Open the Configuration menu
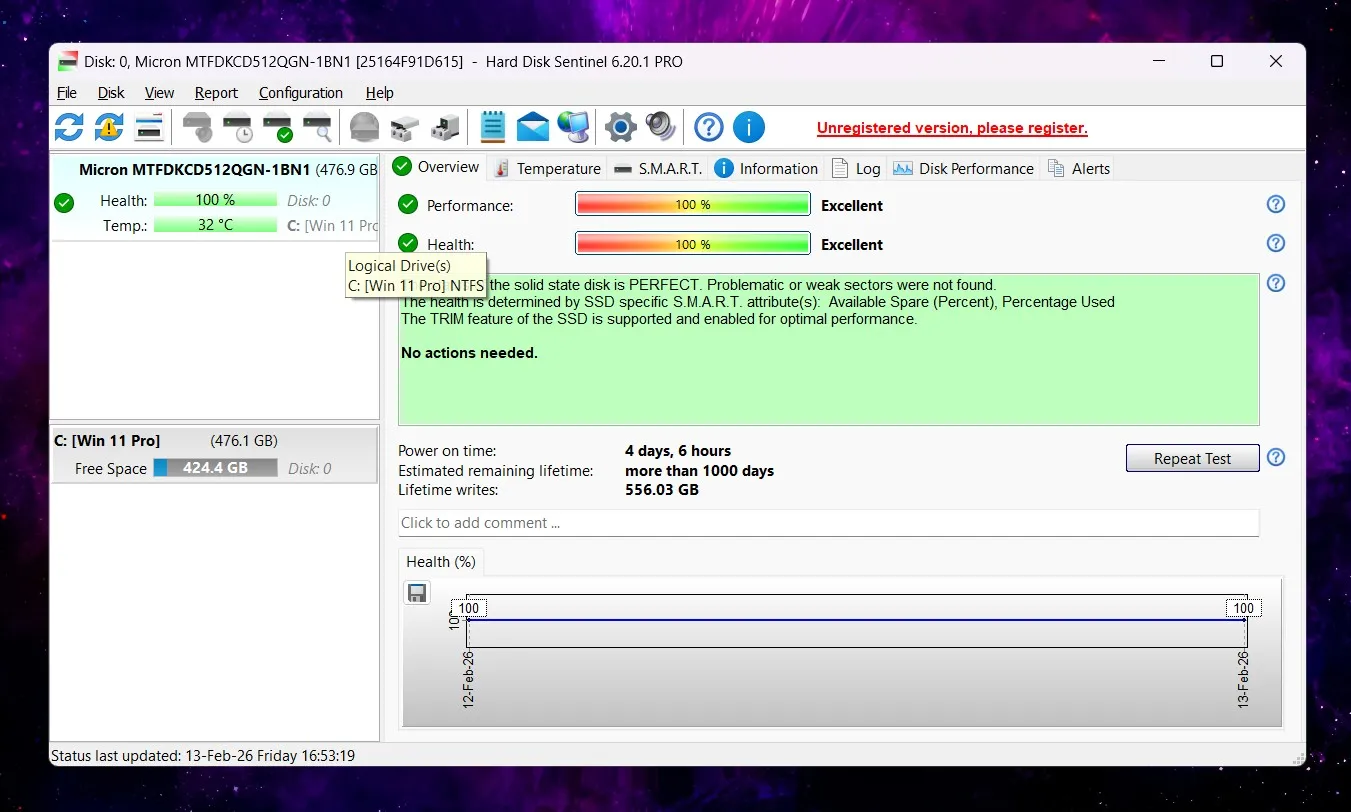Screen dimensions: 1351x812 pos(300,93)
